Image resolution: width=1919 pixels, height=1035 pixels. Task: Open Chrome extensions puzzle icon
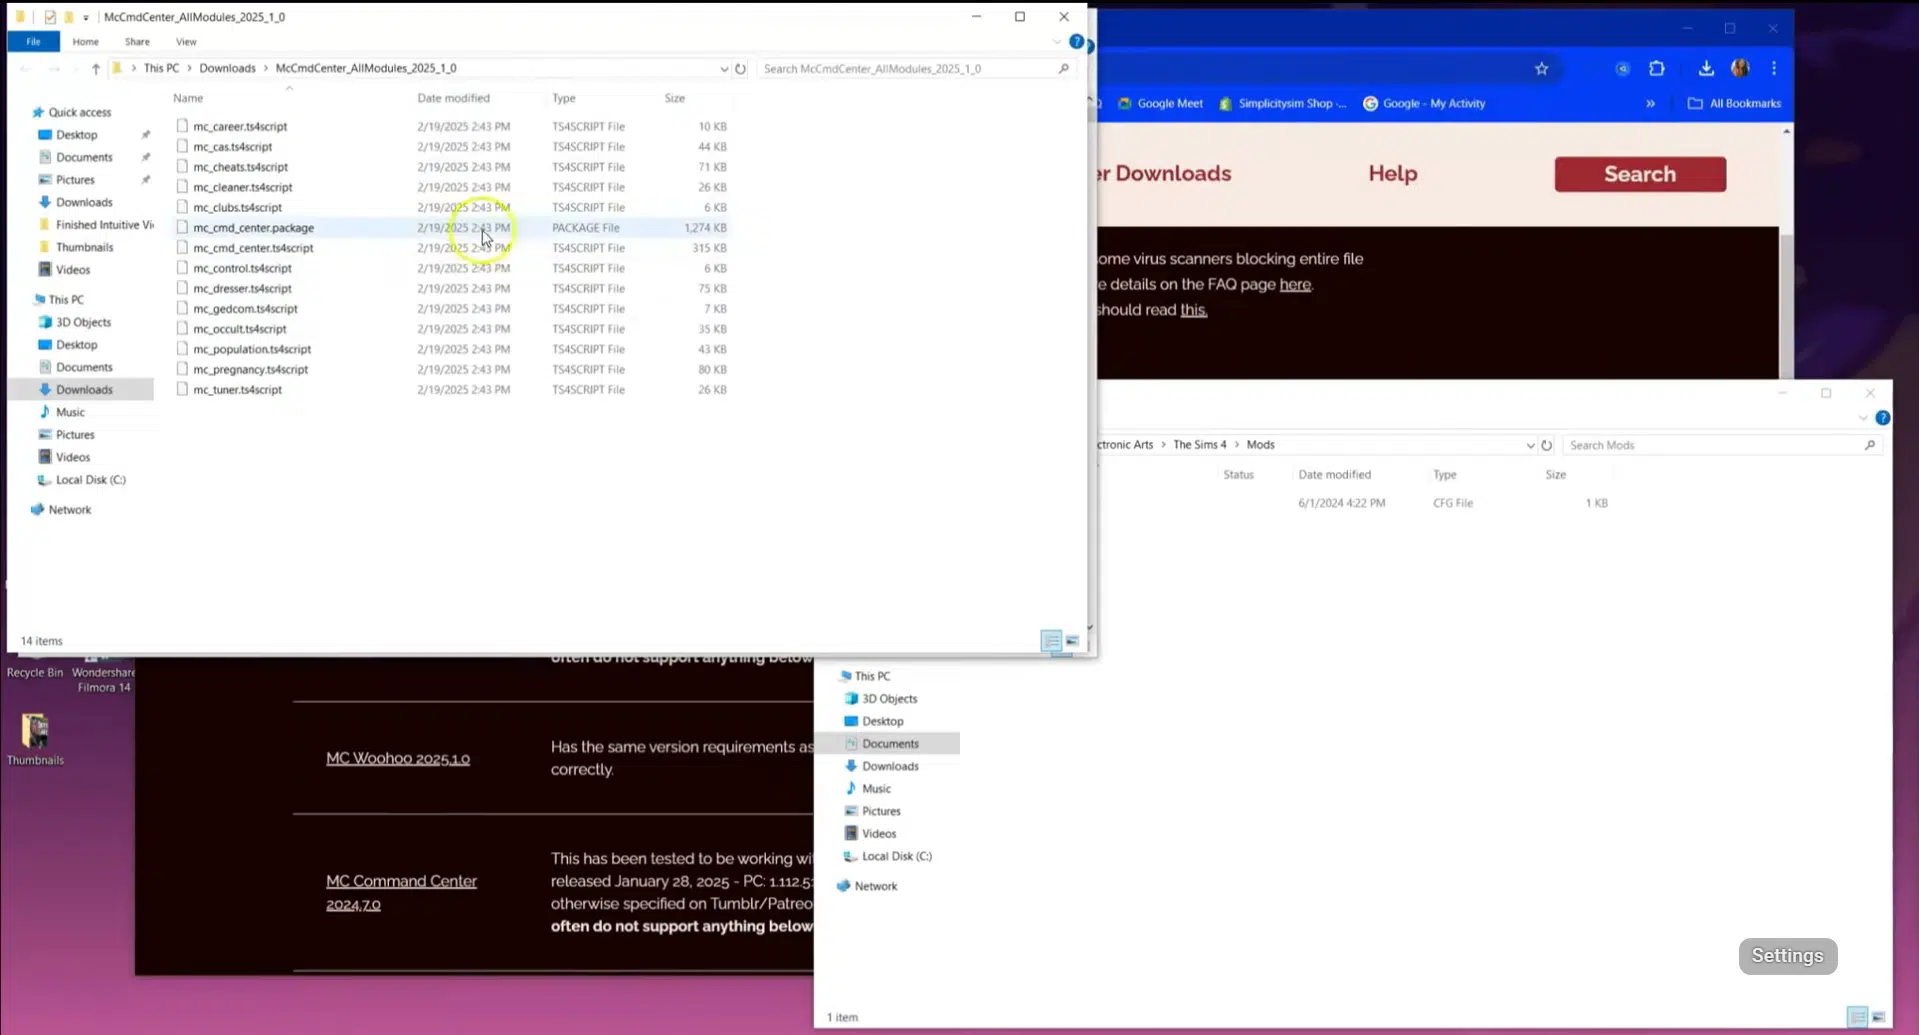coord(1657,68)
